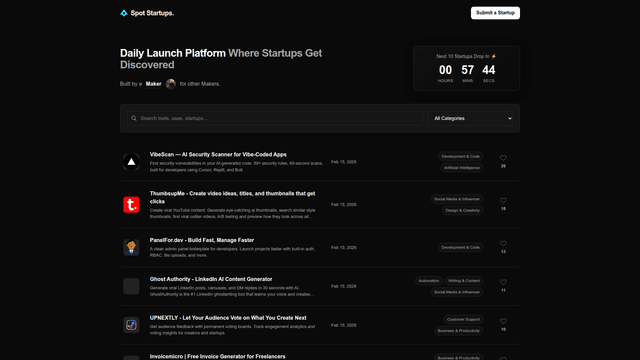Open the ThumbsupMe listing title
This screenshot has height=360, width=640.
click(x=232, y=198)
